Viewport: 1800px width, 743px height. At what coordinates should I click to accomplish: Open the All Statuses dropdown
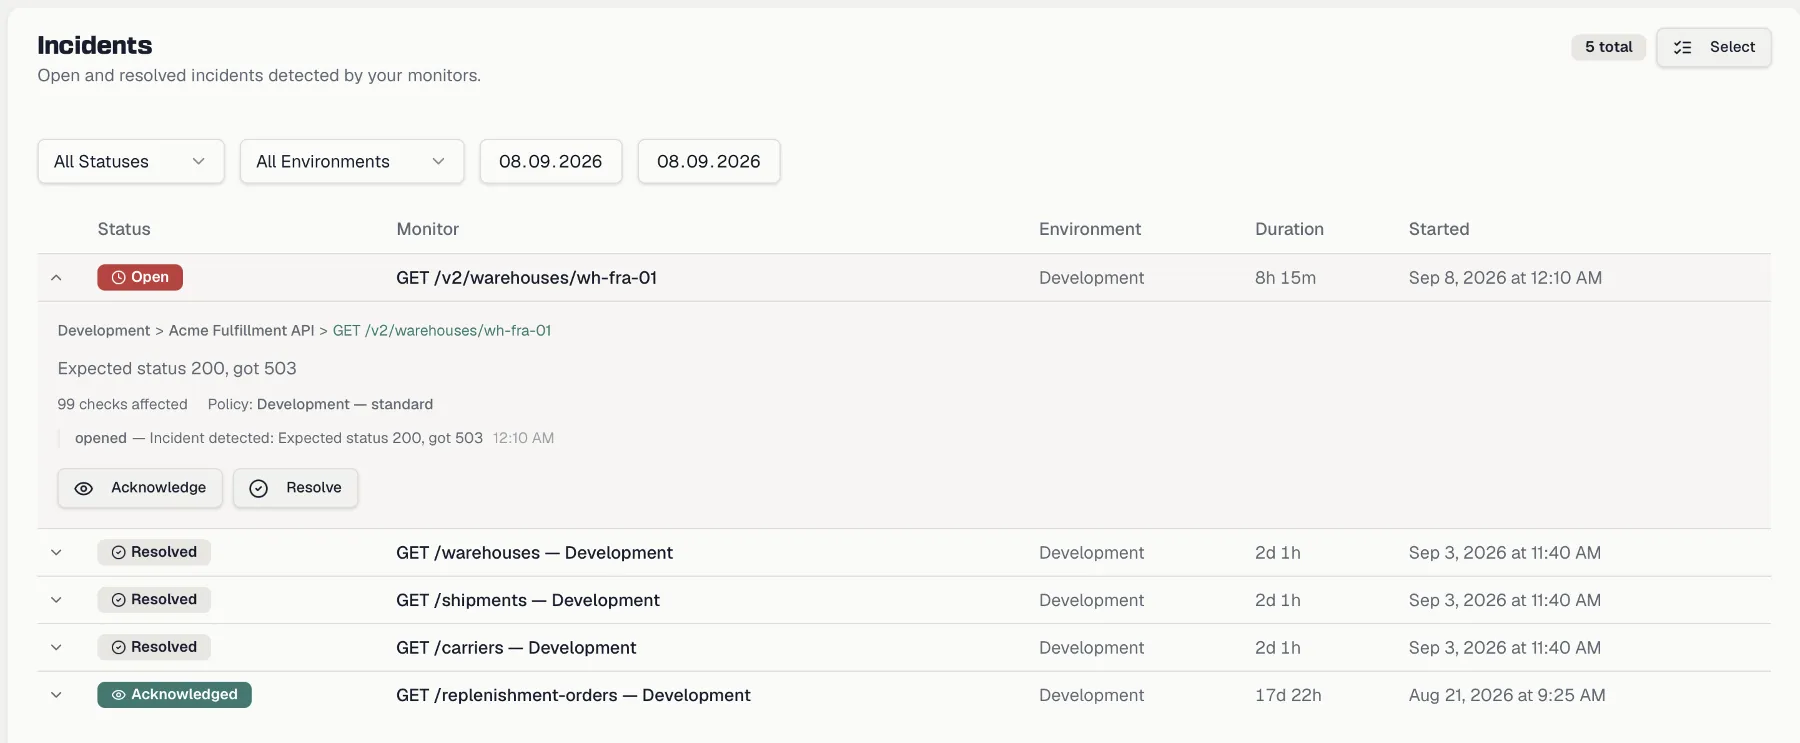[x=131, y=161]
